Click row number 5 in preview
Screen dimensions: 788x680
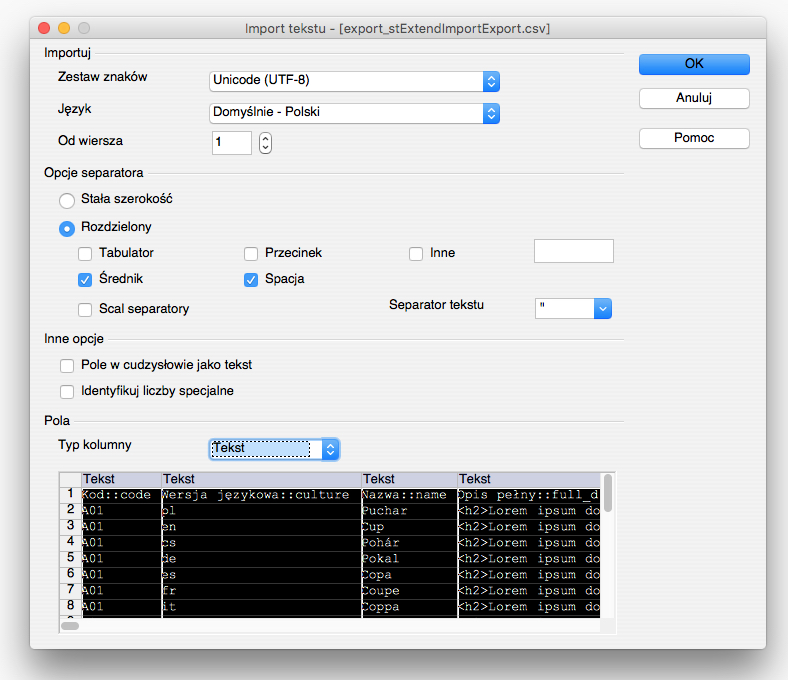pyautogui.click(x=70, y=558)
